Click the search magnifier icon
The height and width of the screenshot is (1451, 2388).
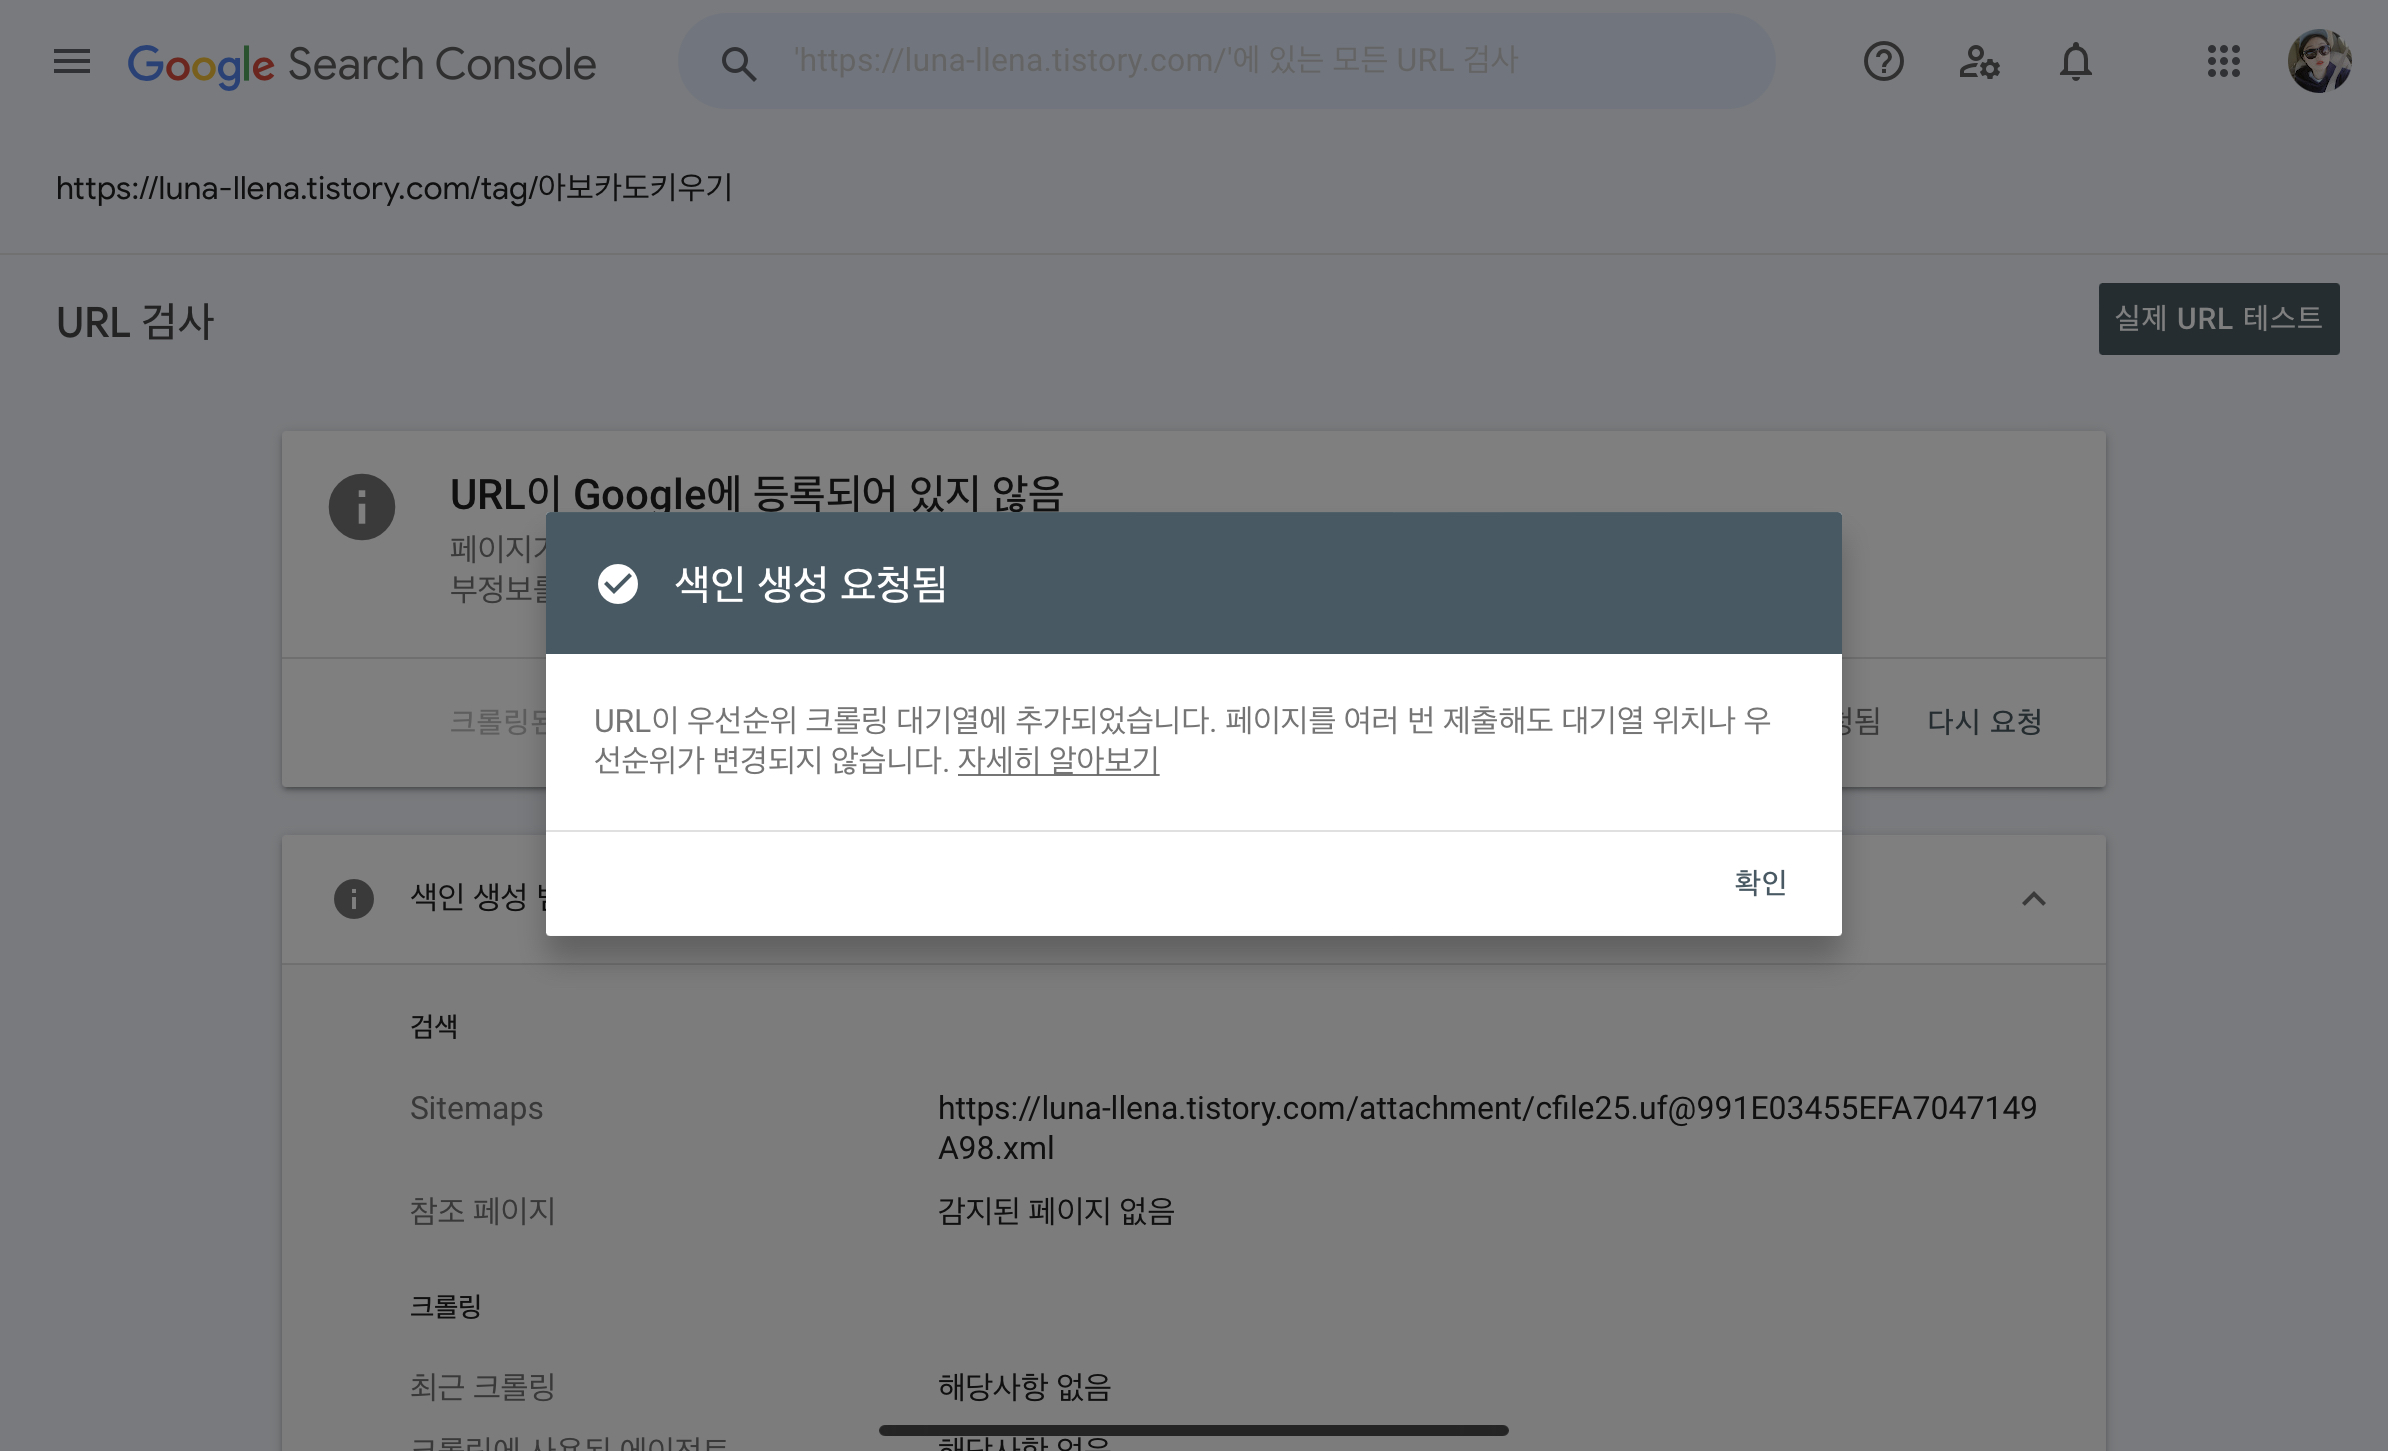tap(738, 63)
